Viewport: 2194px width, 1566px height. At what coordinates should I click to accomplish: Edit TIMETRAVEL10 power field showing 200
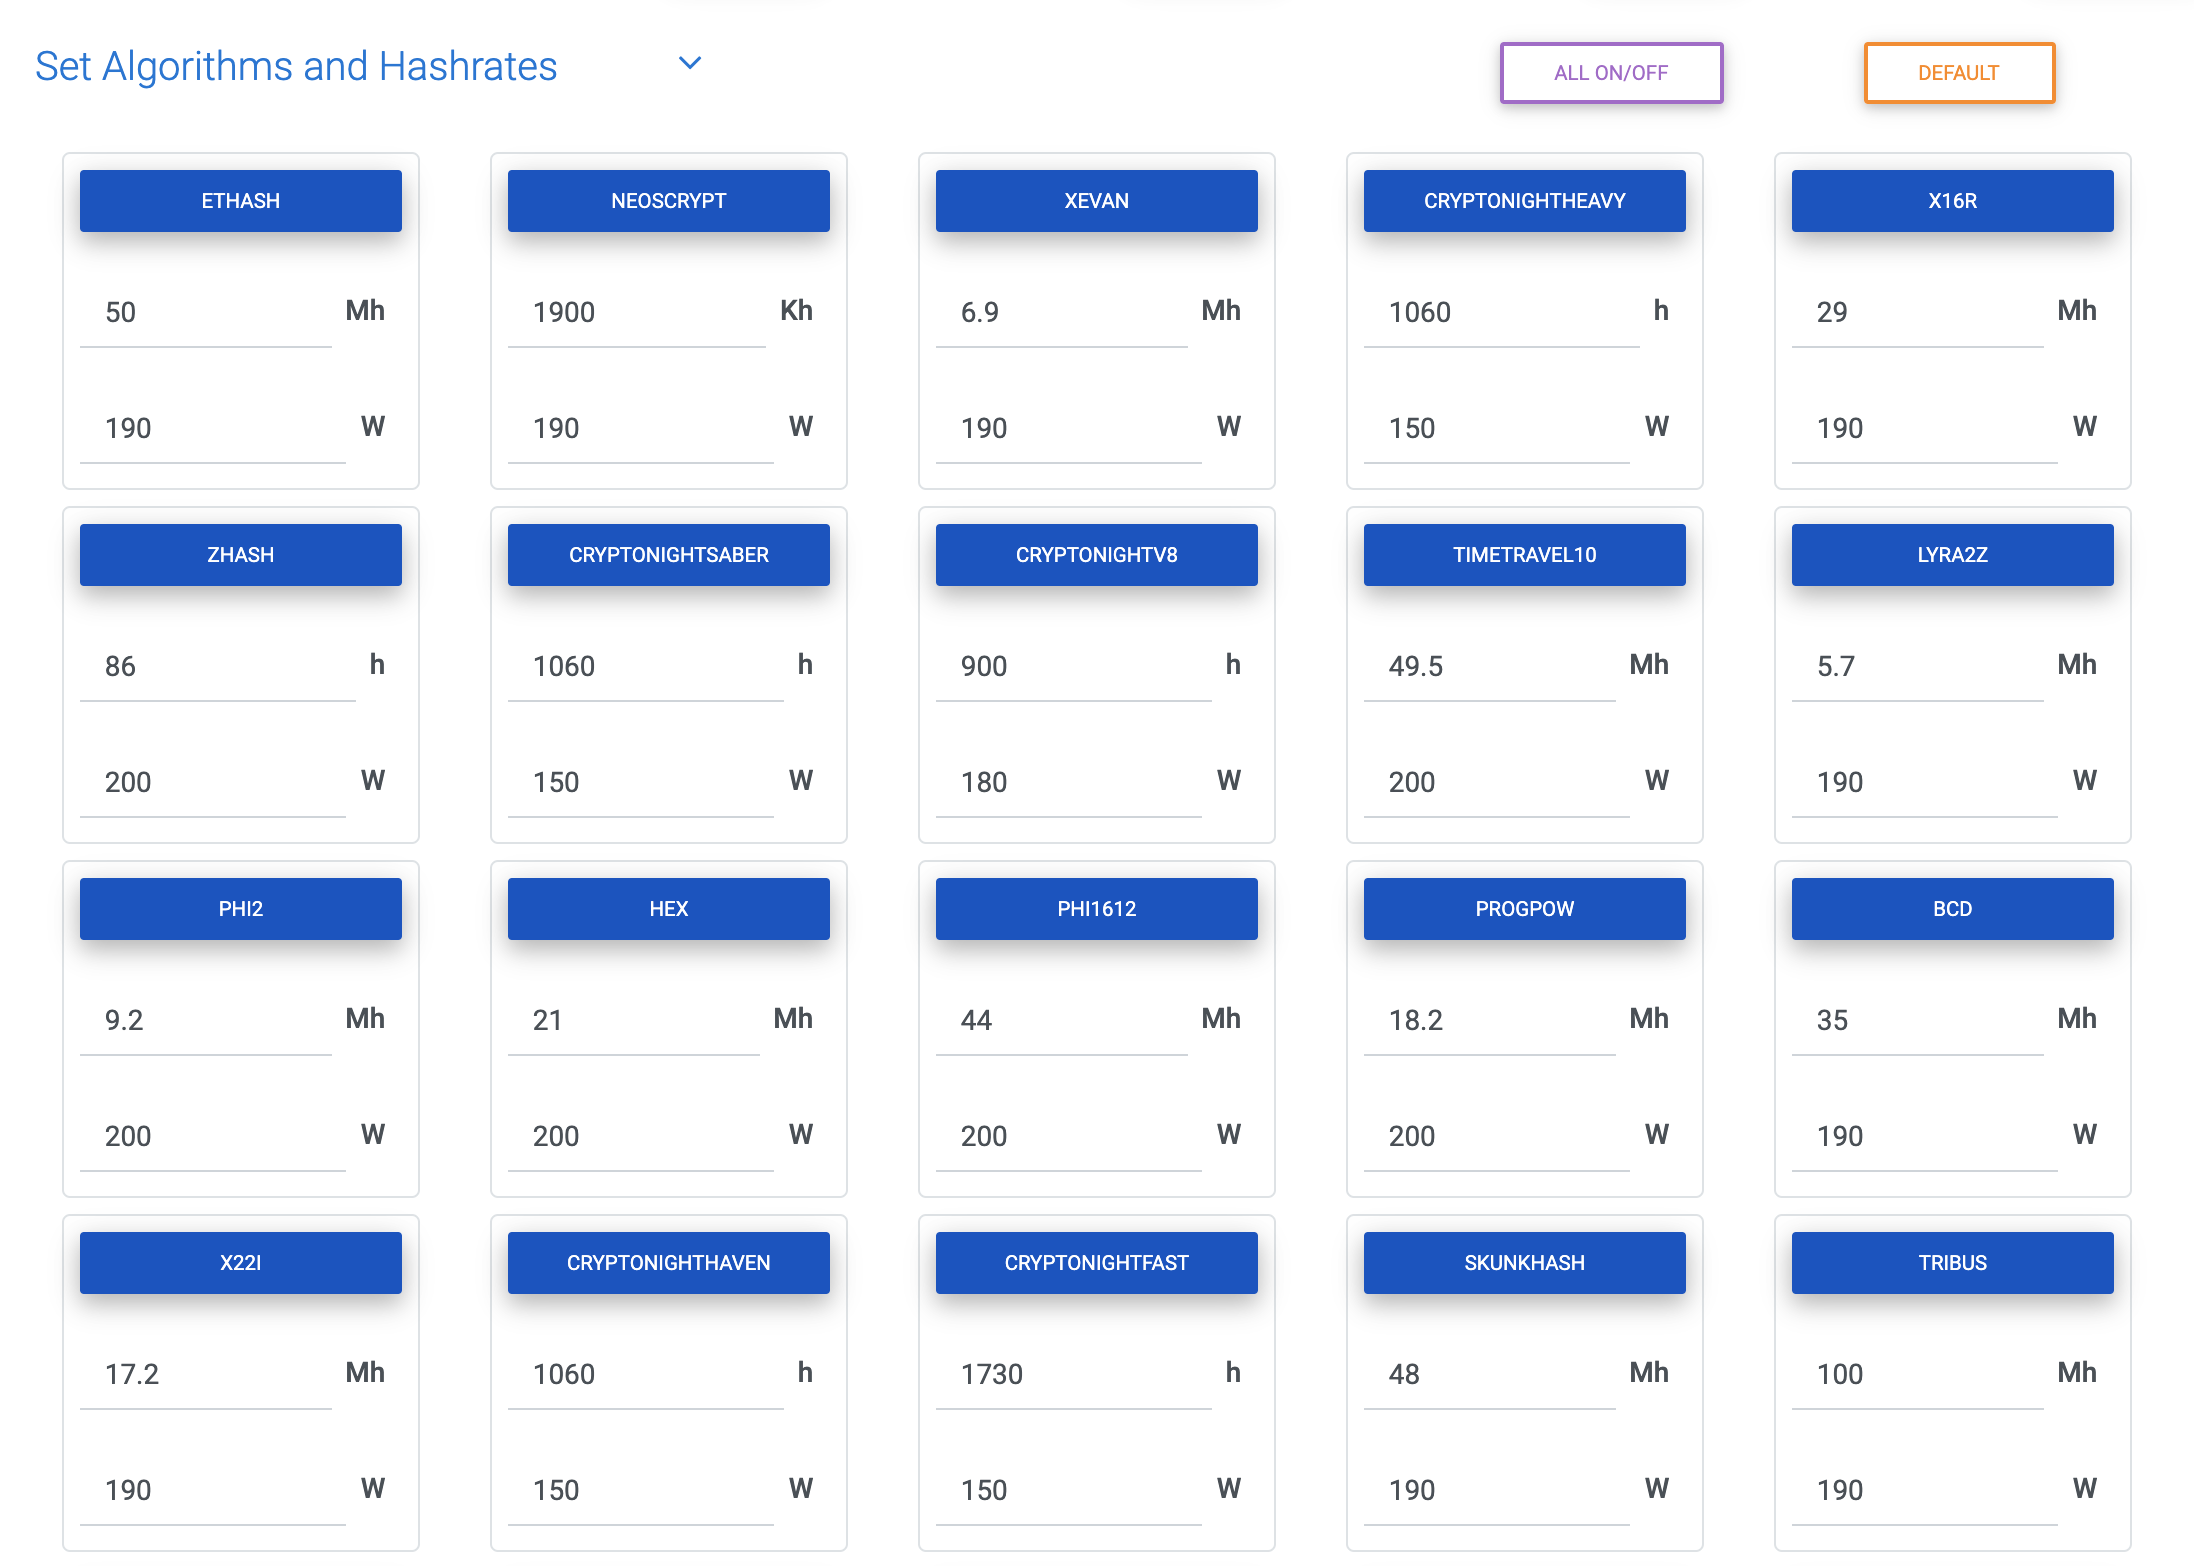click(1497, 783)
